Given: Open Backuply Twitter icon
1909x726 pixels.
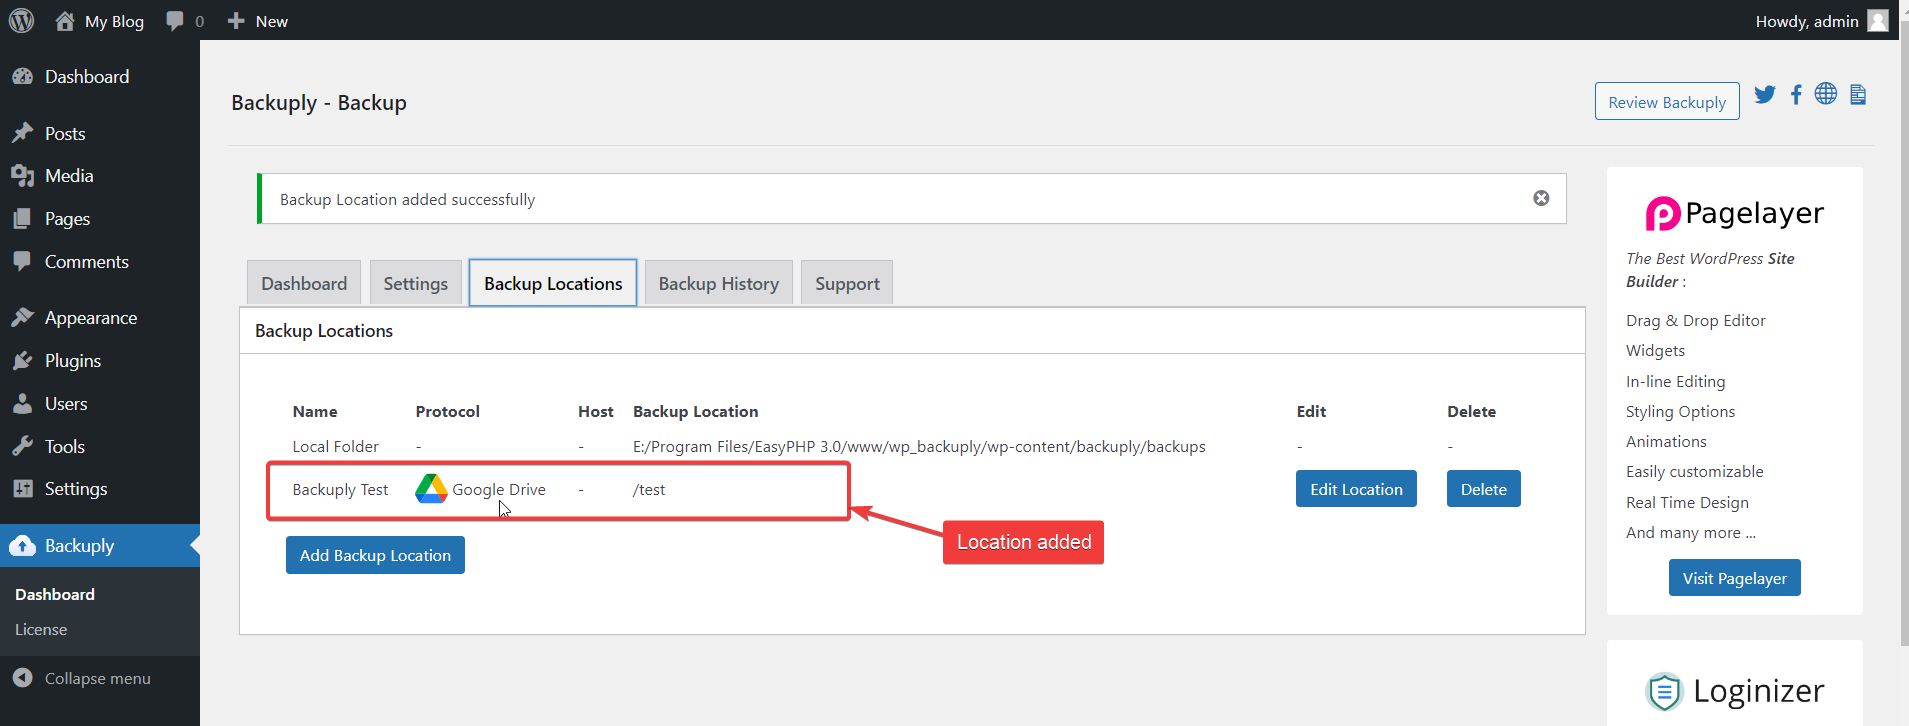Looking at the screenshot, I should (x=1765, y=94).
